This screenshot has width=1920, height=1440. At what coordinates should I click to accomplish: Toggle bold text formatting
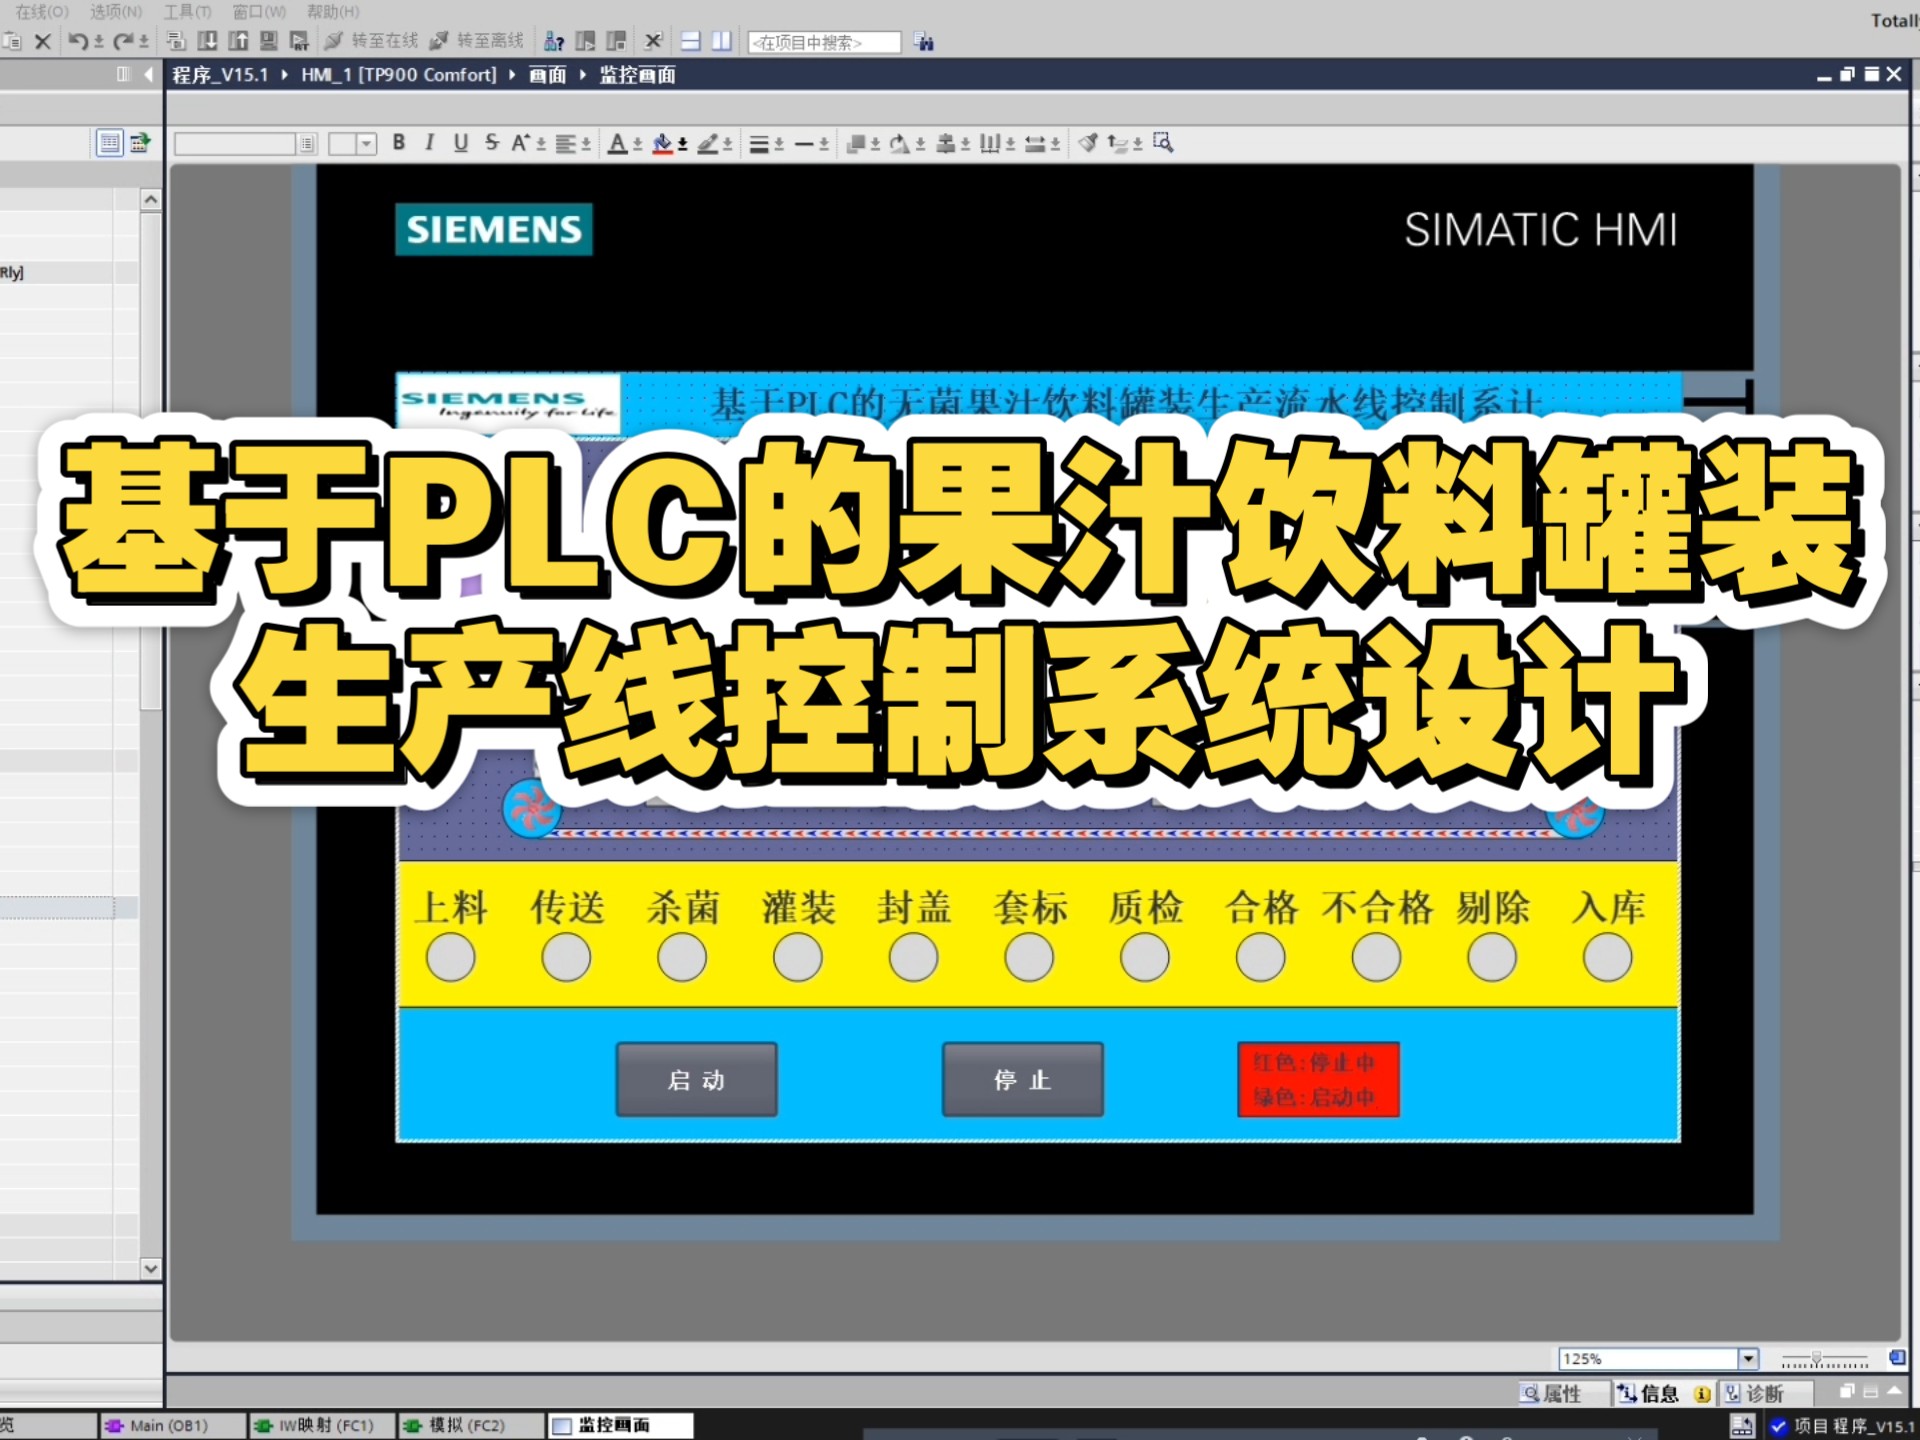pyautogui.click(x=399, y=143)
